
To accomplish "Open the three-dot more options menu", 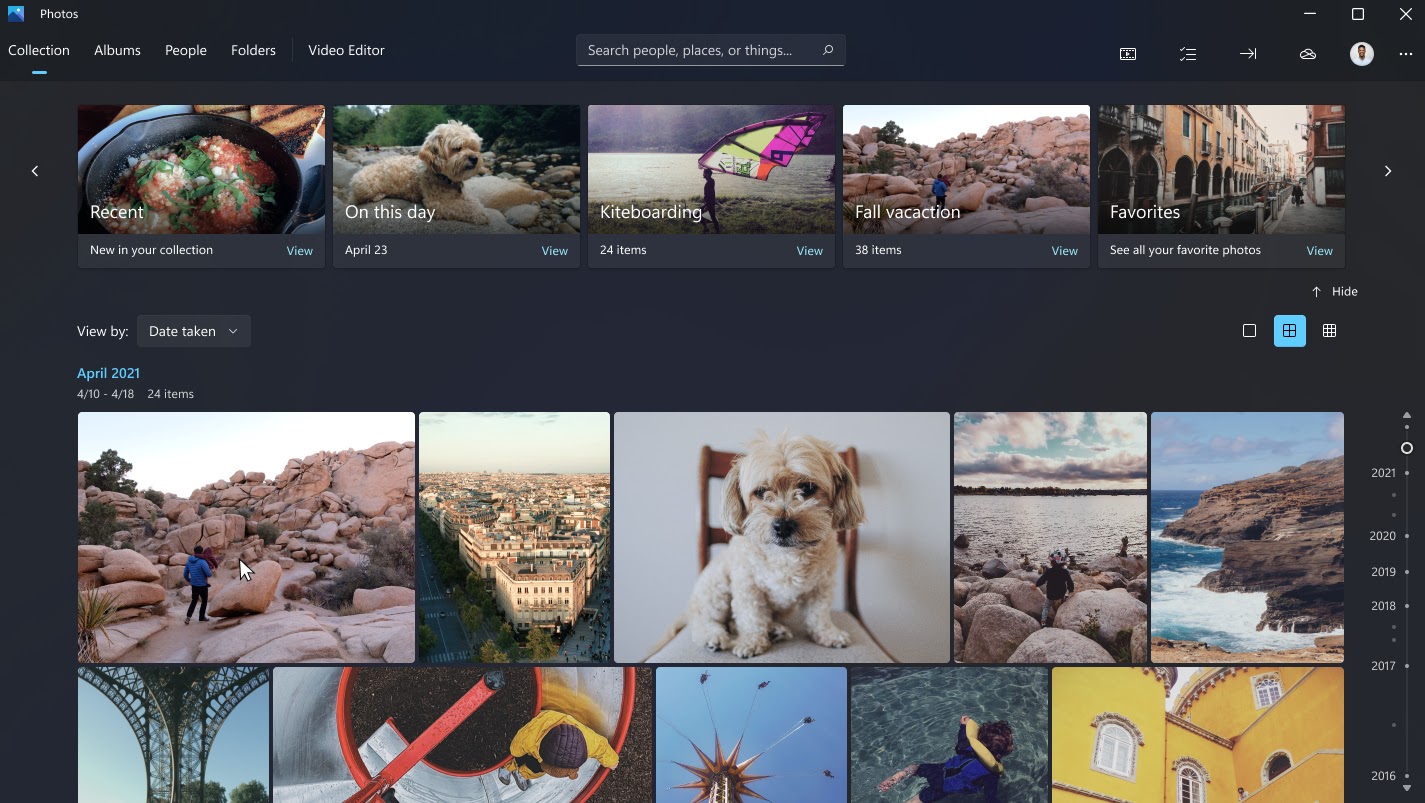I will click(1405, 54).
